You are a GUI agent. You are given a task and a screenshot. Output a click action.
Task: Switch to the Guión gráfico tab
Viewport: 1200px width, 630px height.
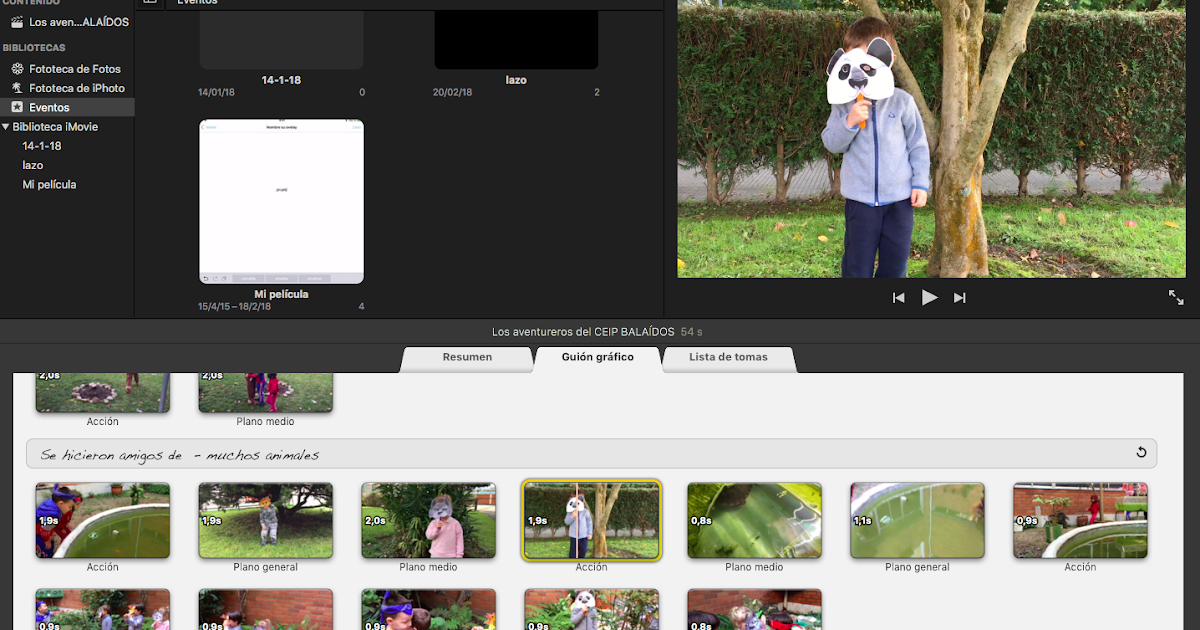(x=598, y=358)
